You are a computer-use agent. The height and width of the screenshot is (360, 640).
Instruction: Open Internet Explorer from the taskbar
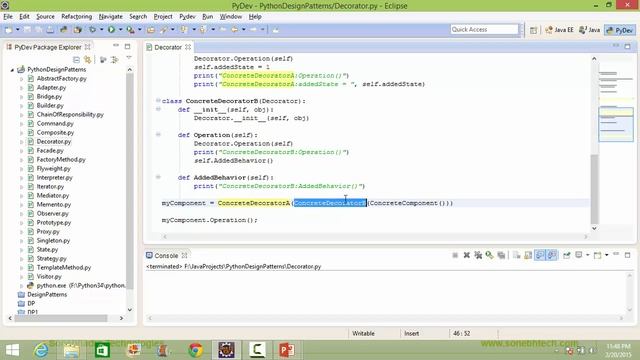pyautogui.click(x=41, y=350)
